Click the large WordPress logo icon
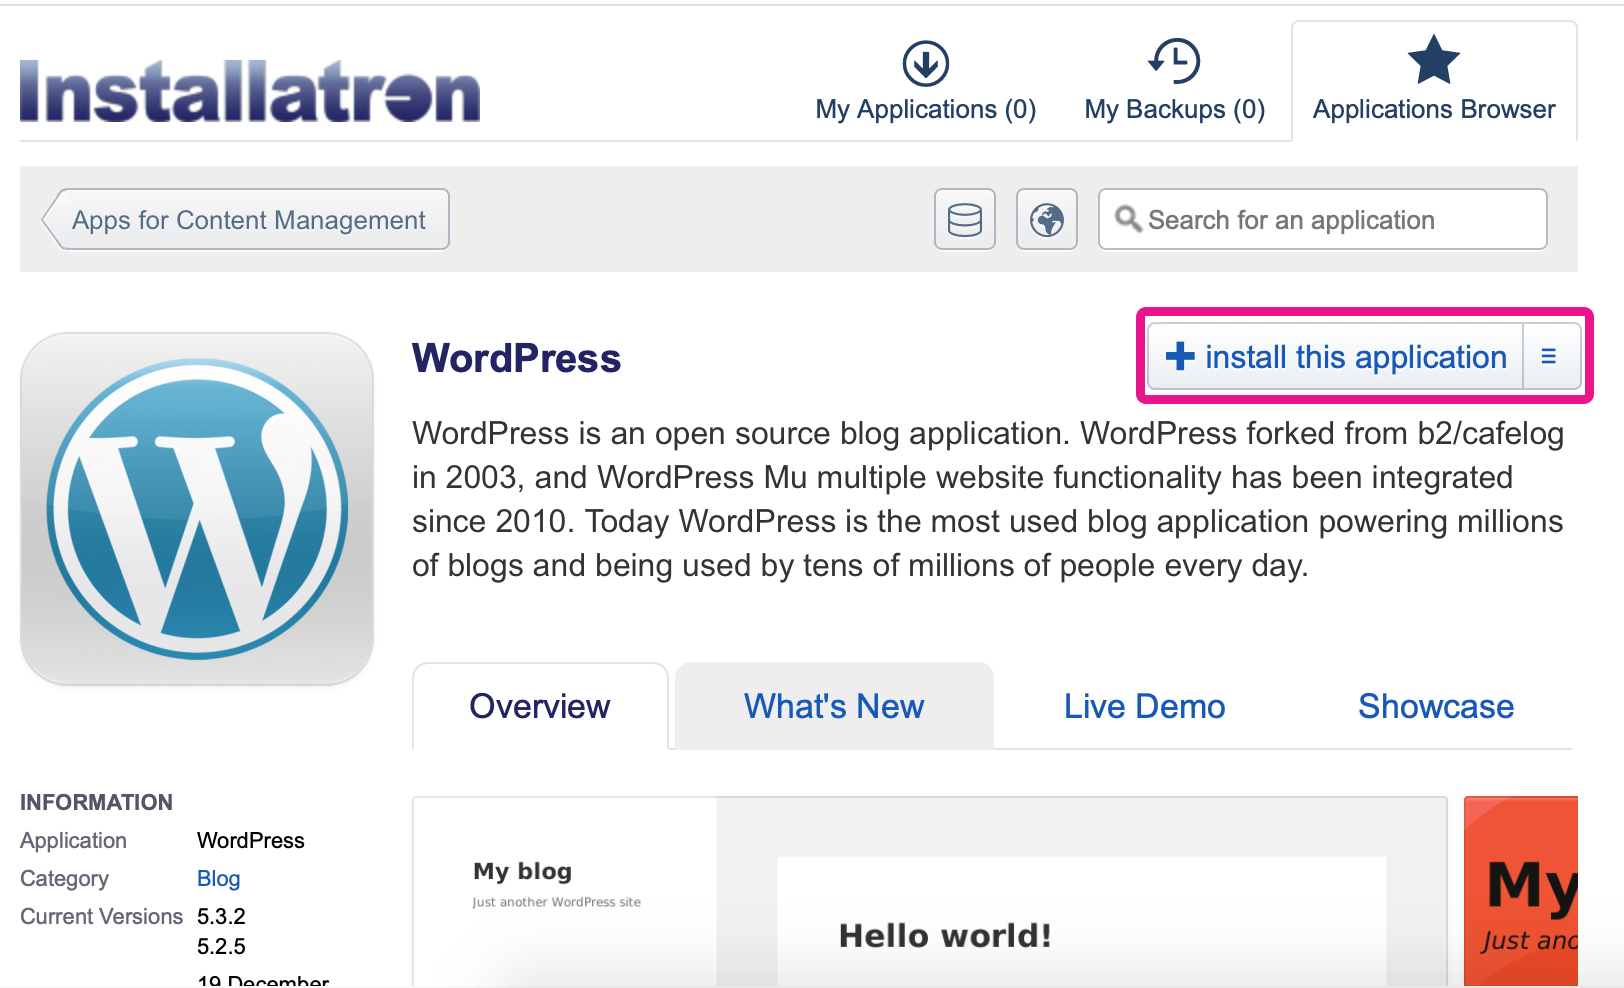Screen dimensions: 1624x988 (197, 509)
